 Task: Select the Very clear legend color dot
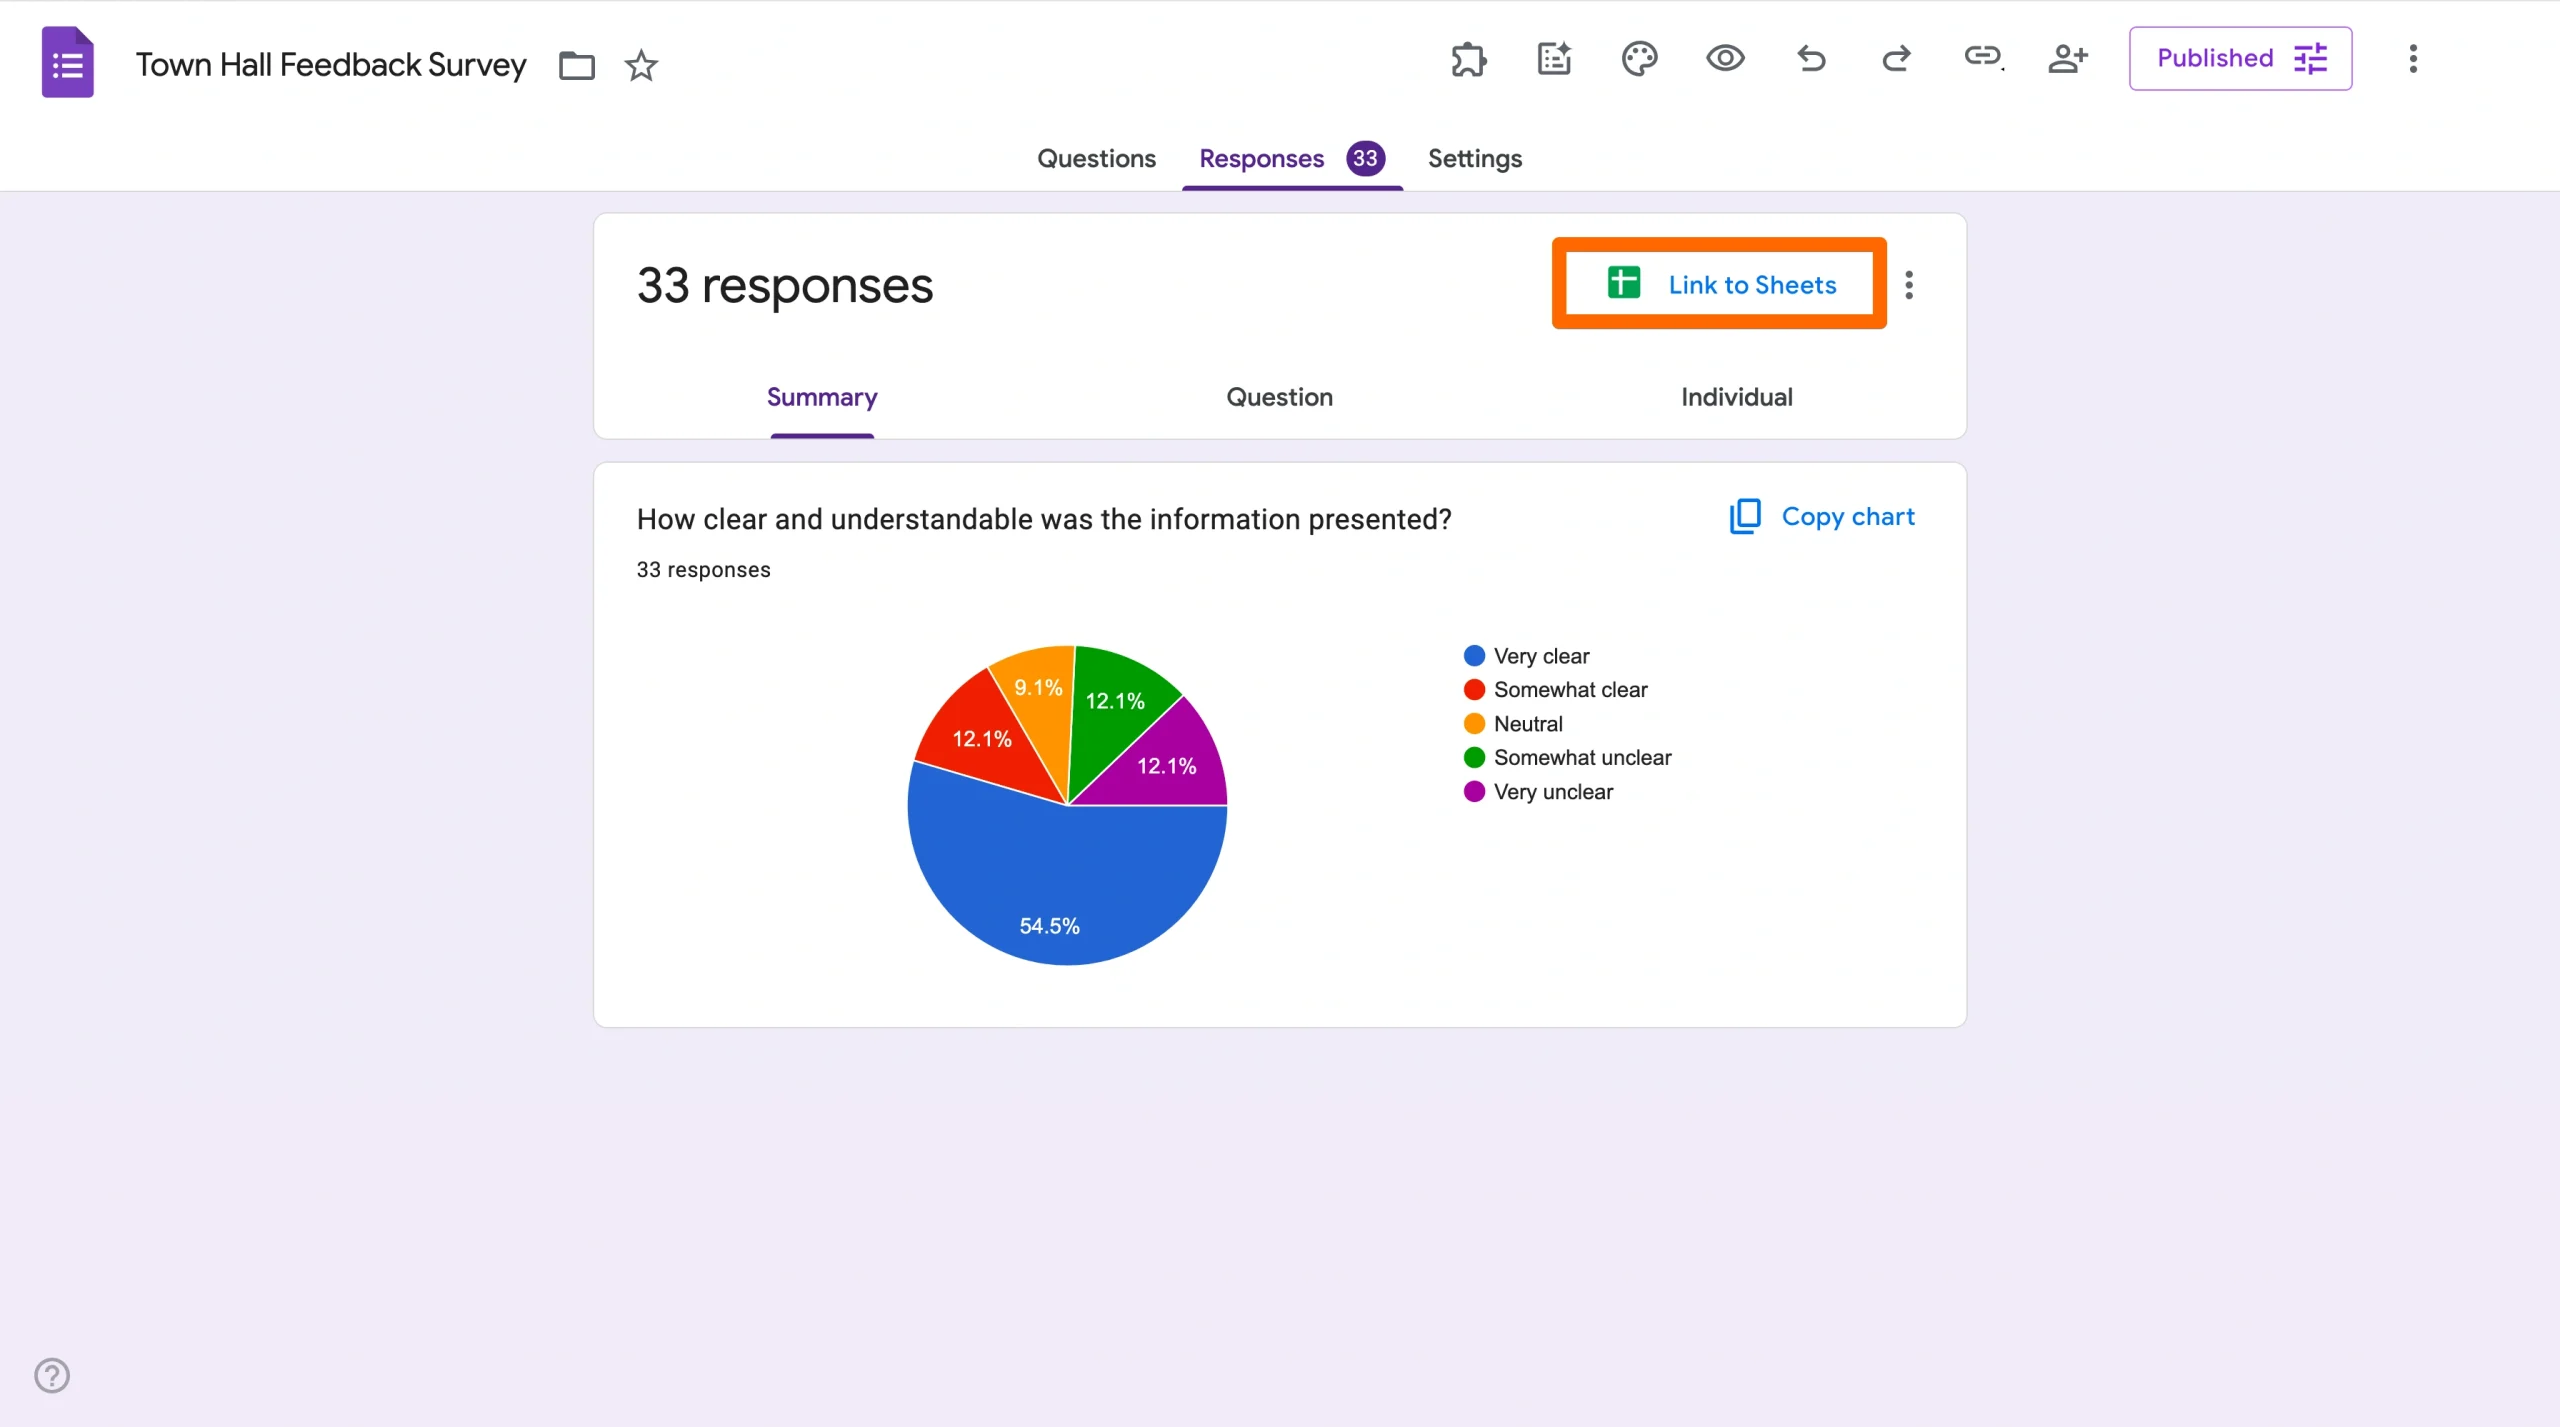(x=1473, y=655)
